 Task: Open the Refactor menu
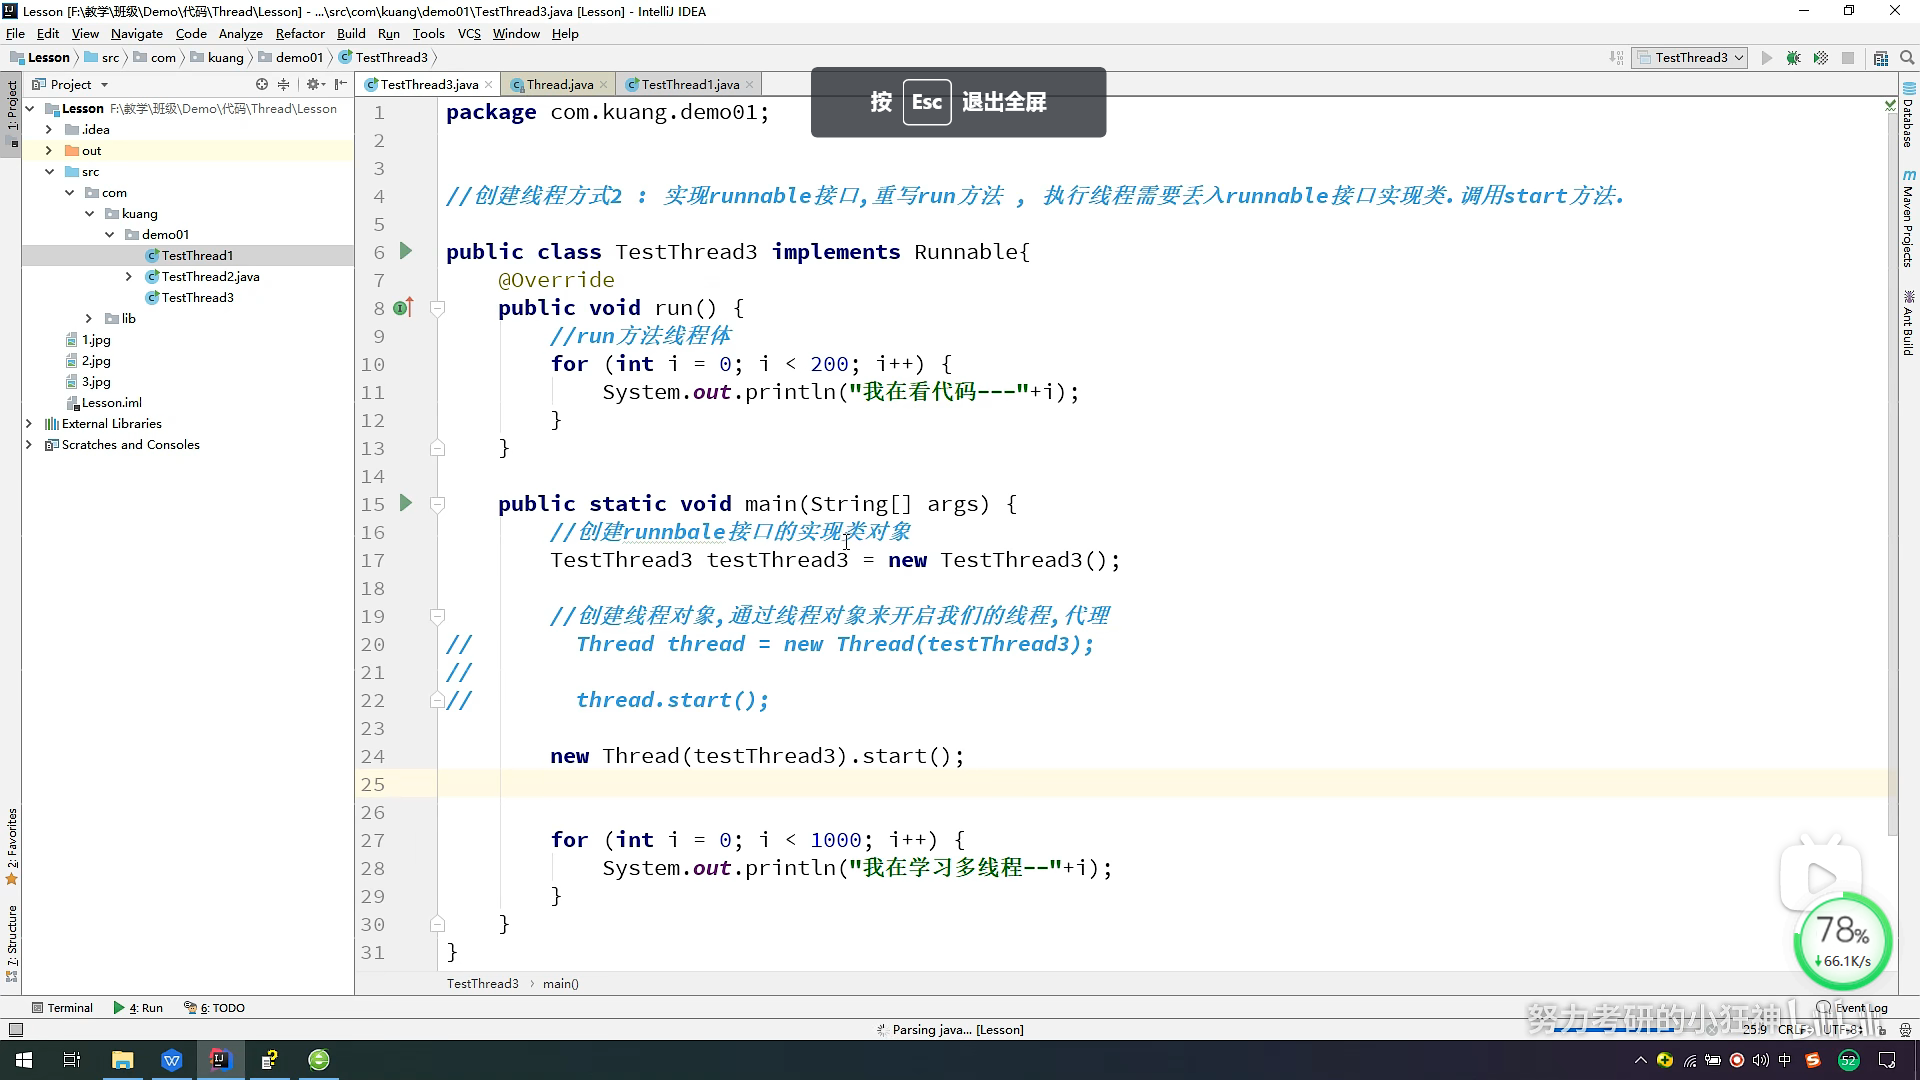click(300, 33)
